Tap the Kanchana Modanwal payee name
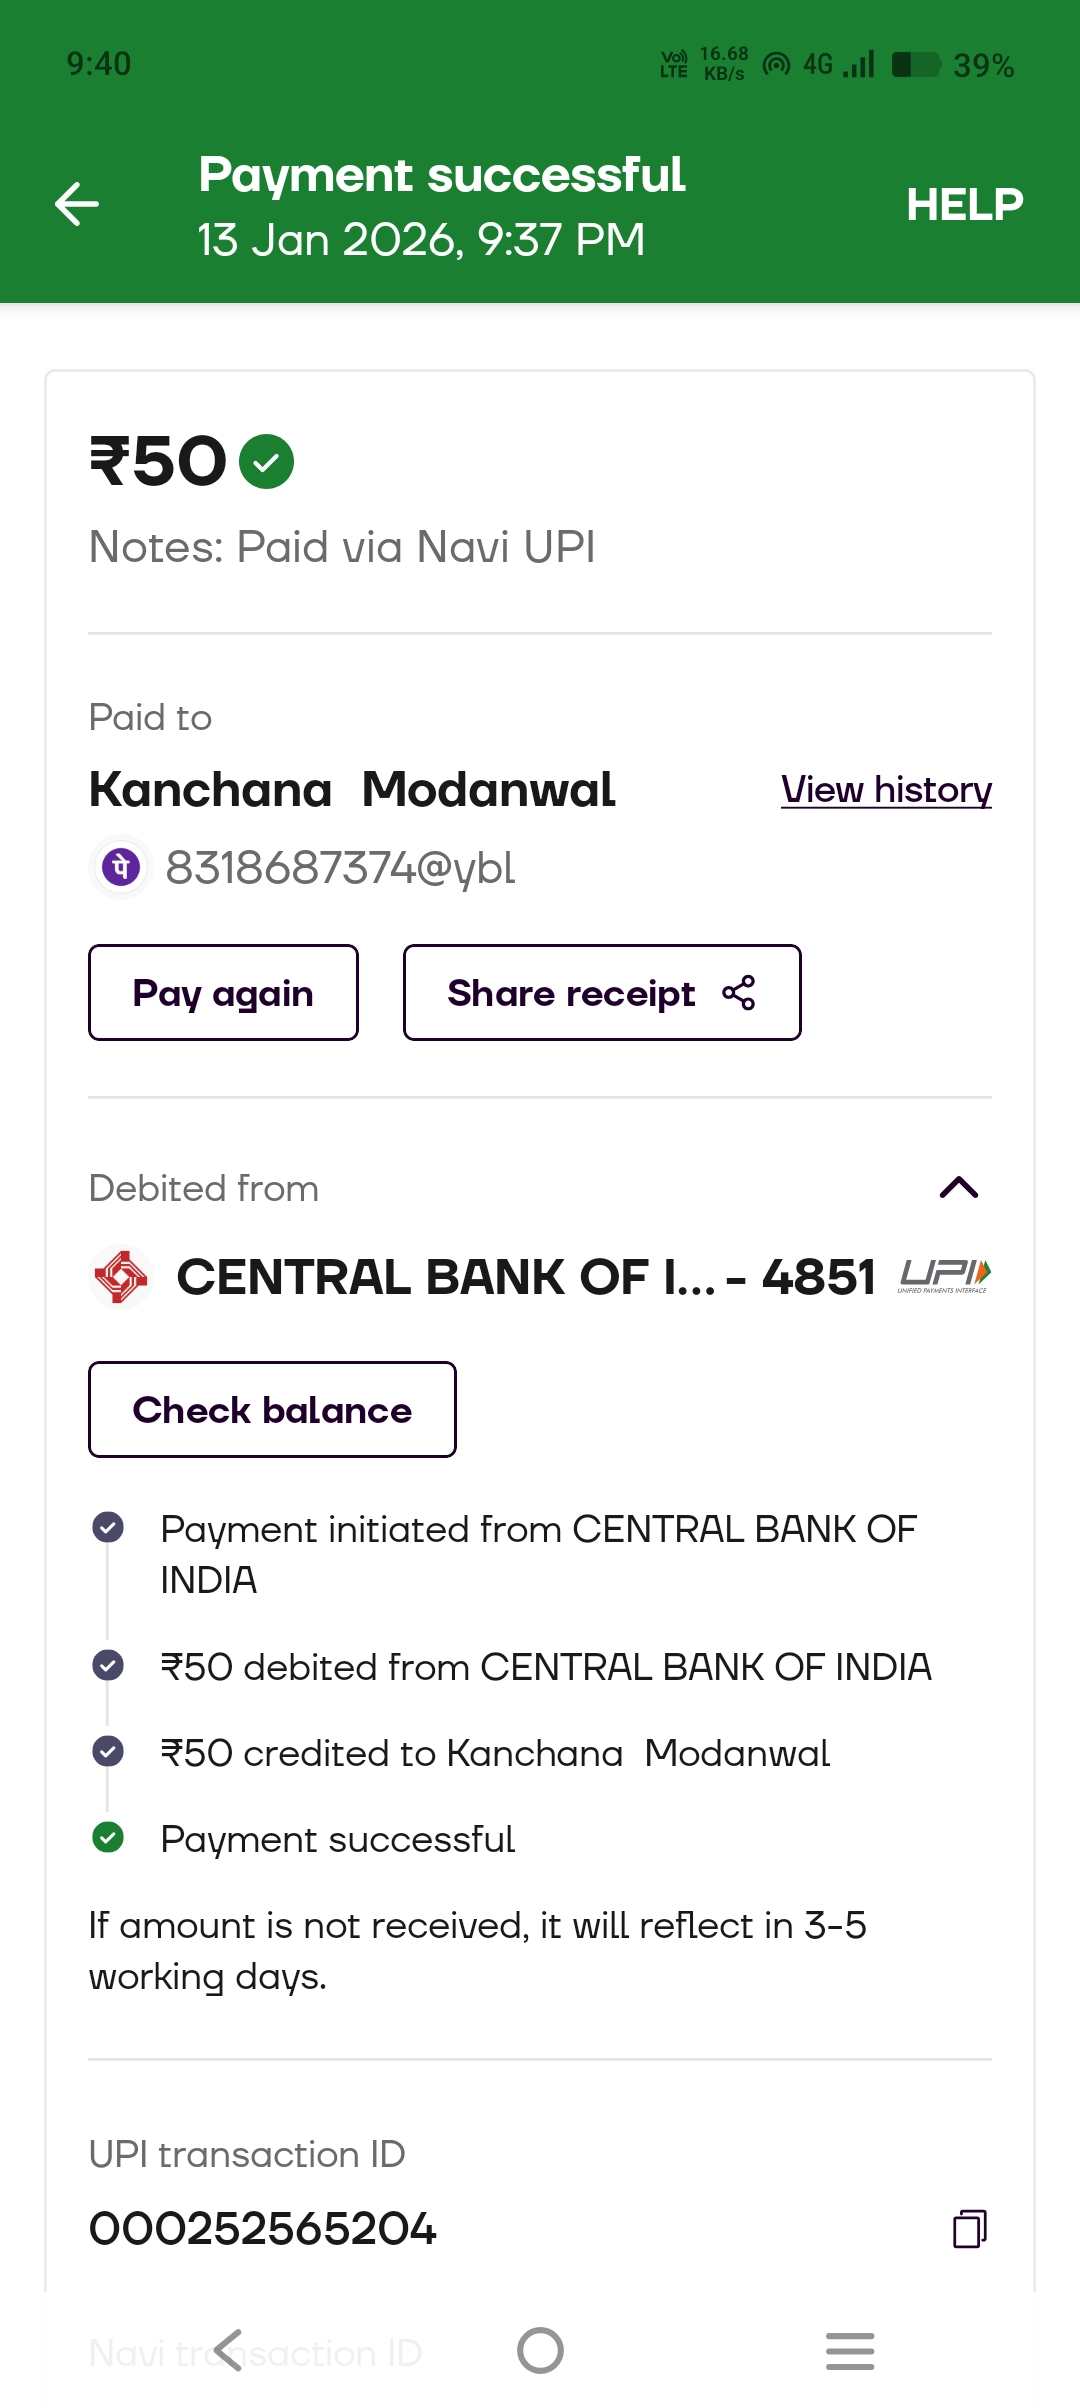Screen dimensions: 1080x2408 coord(352,790)
